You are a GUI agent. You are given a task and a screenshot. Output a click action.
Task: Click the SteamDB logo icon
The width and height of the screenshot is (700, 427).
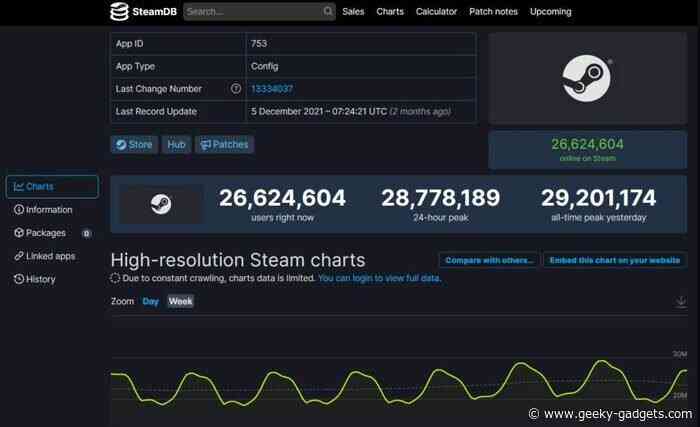119,12
